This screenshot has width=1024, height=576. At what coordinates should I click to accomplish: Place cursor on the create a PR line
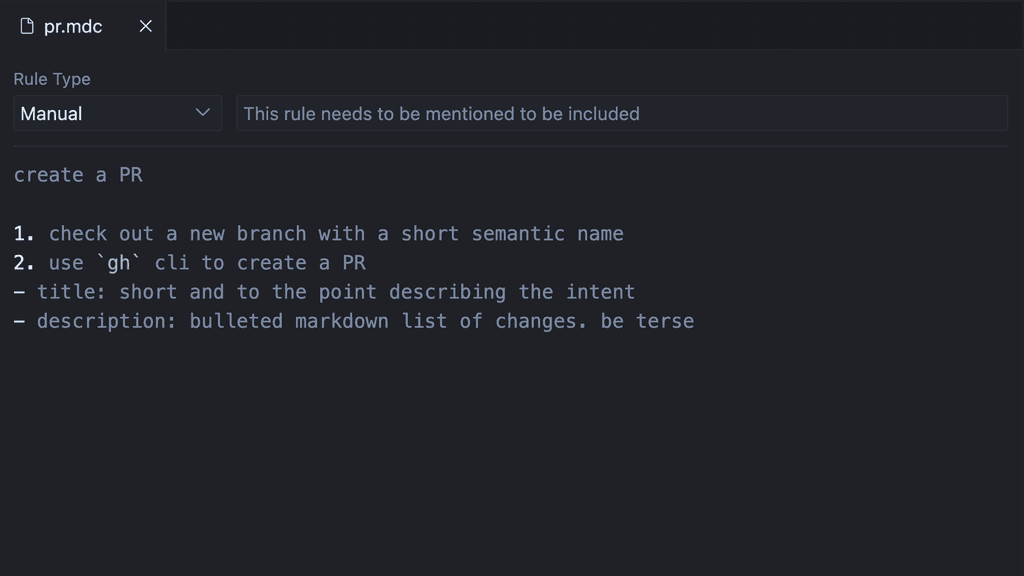[78, 174]
